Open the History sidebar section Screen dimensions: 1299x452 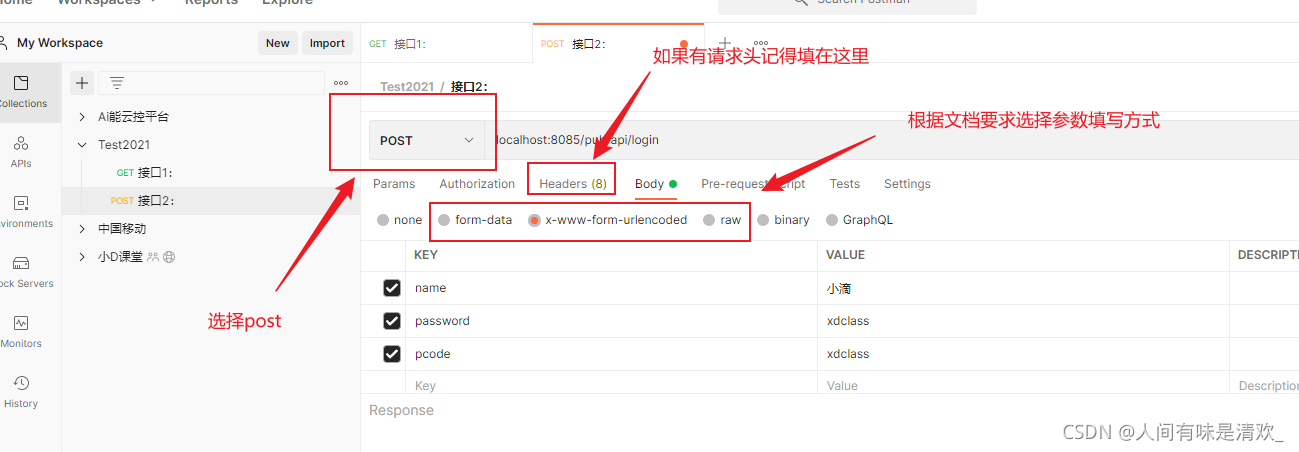point(22,391)
